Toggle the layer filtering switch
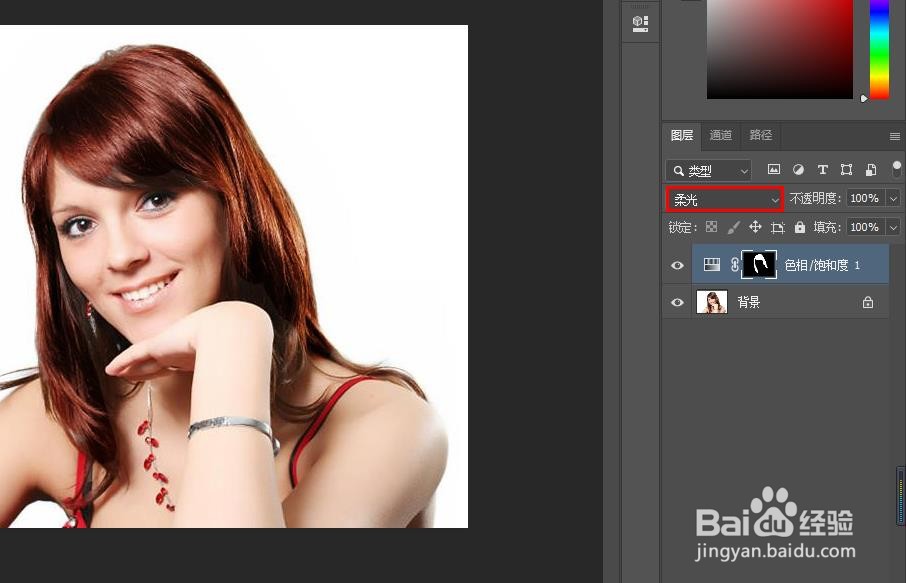906x583 pixels. (896, 169)
